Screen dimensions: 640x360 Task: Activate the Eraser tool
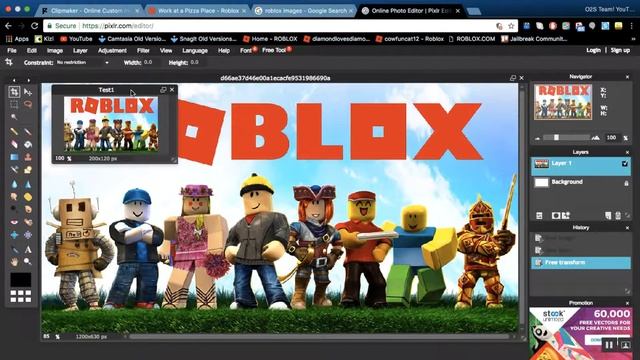14,144
